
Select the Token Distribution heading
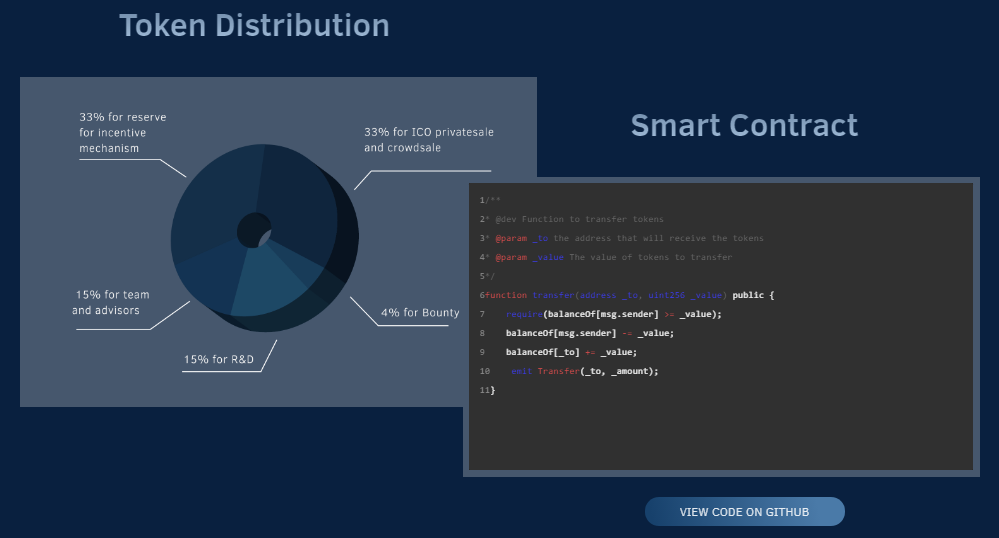pos(254,26)
